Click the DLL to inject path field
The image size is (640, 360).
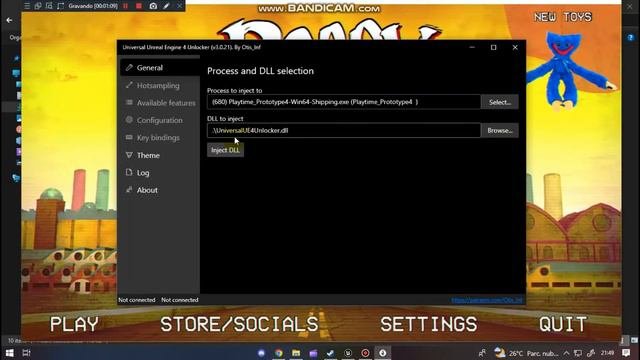344,131
